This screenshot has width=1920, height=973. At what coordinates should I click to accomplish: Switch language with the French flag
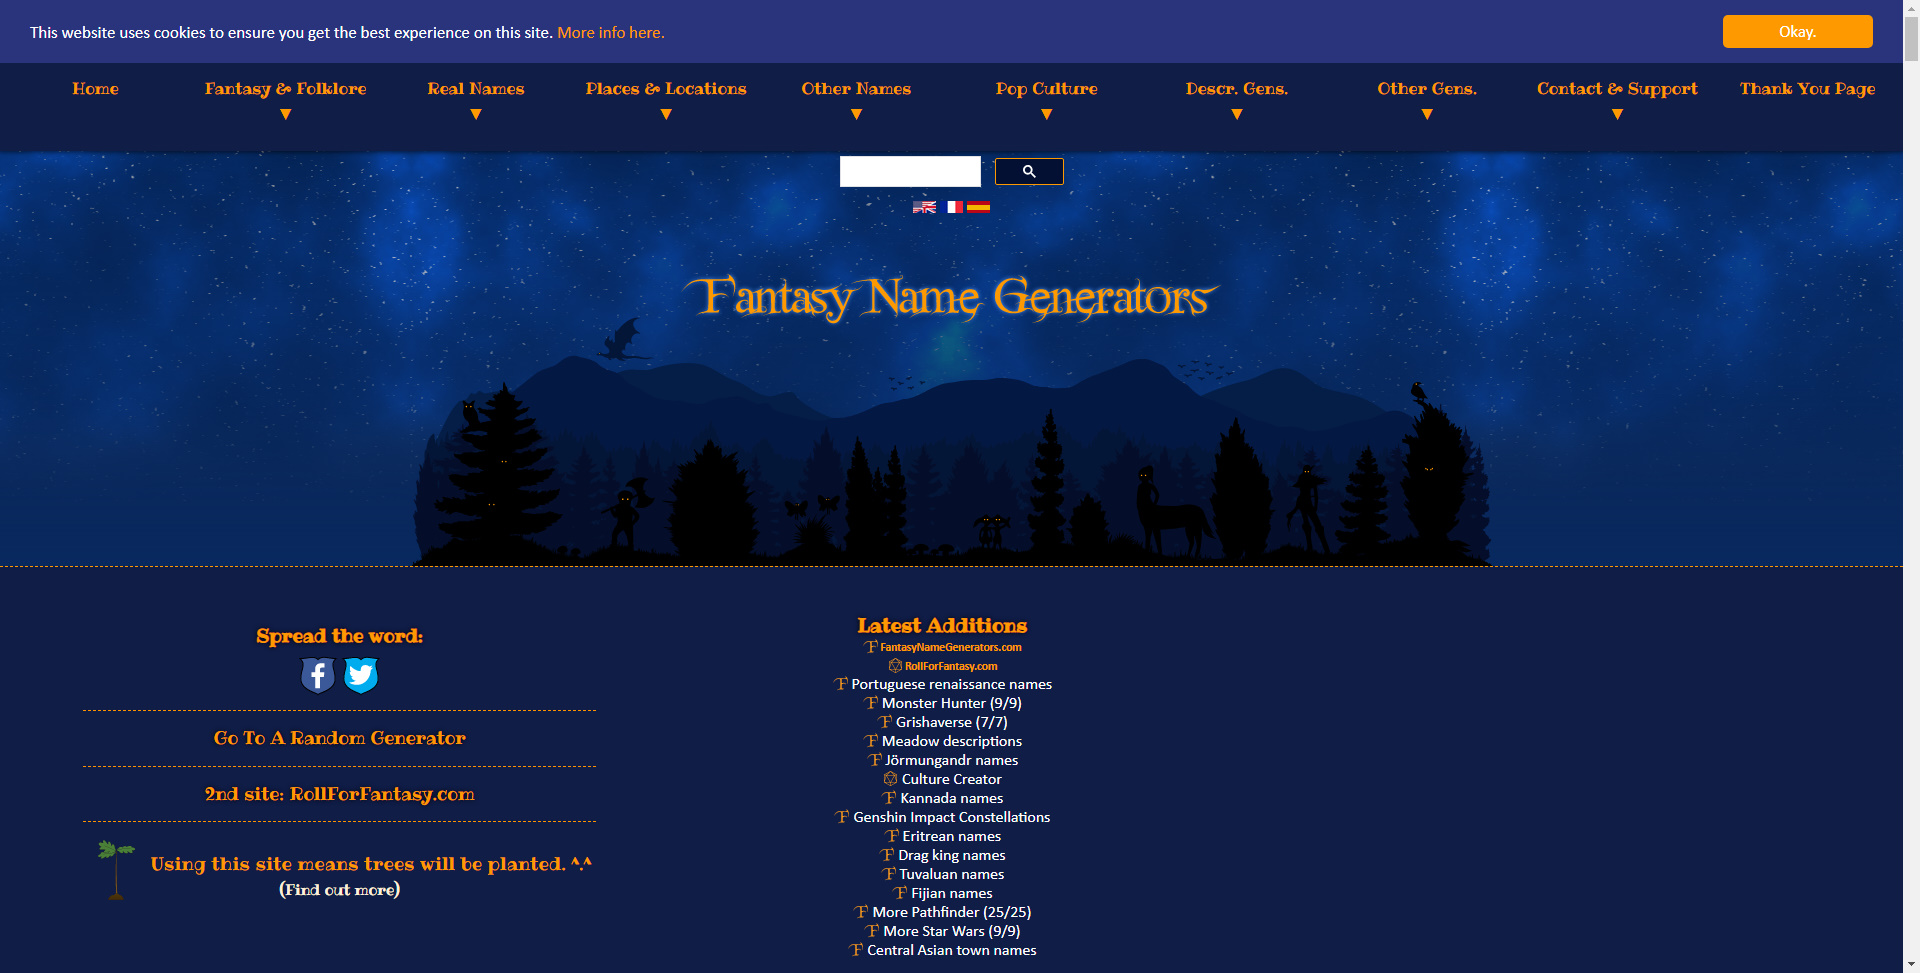pos(954,207)
